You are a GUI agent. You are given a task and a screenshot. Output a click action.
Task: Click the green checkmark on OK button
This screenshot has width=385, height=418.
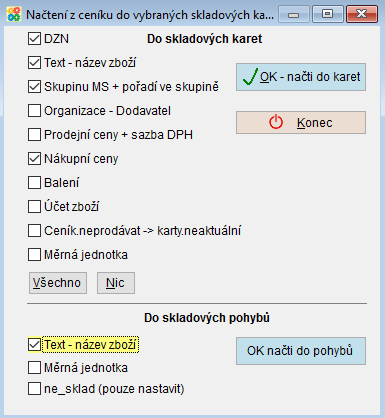point(250,77)
